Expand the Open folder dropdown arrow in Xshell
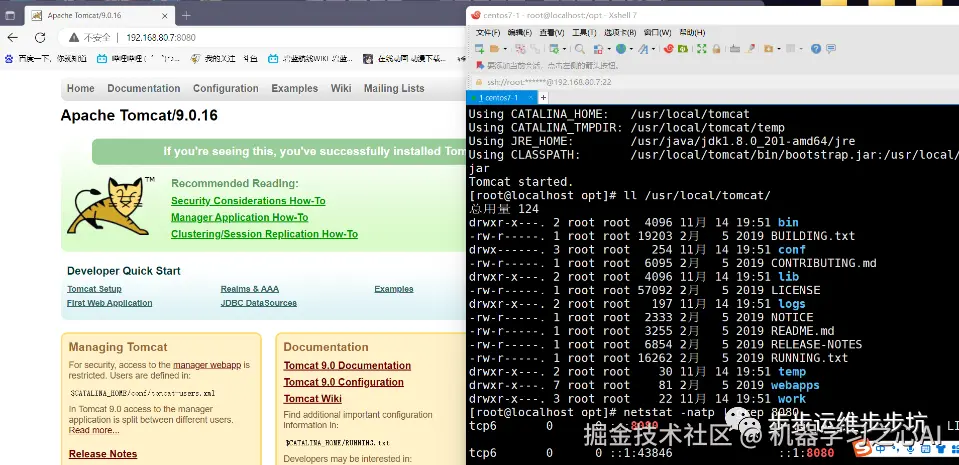959x465 pixels. tap(505, 49)
